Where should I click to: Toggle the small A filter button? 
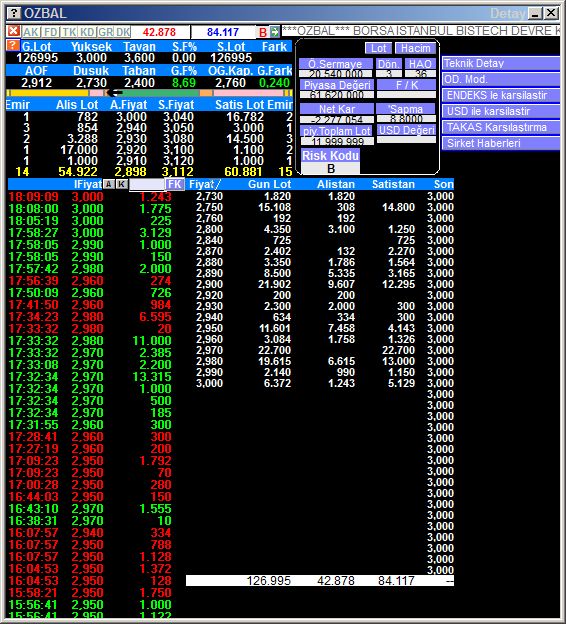point(109,184)
